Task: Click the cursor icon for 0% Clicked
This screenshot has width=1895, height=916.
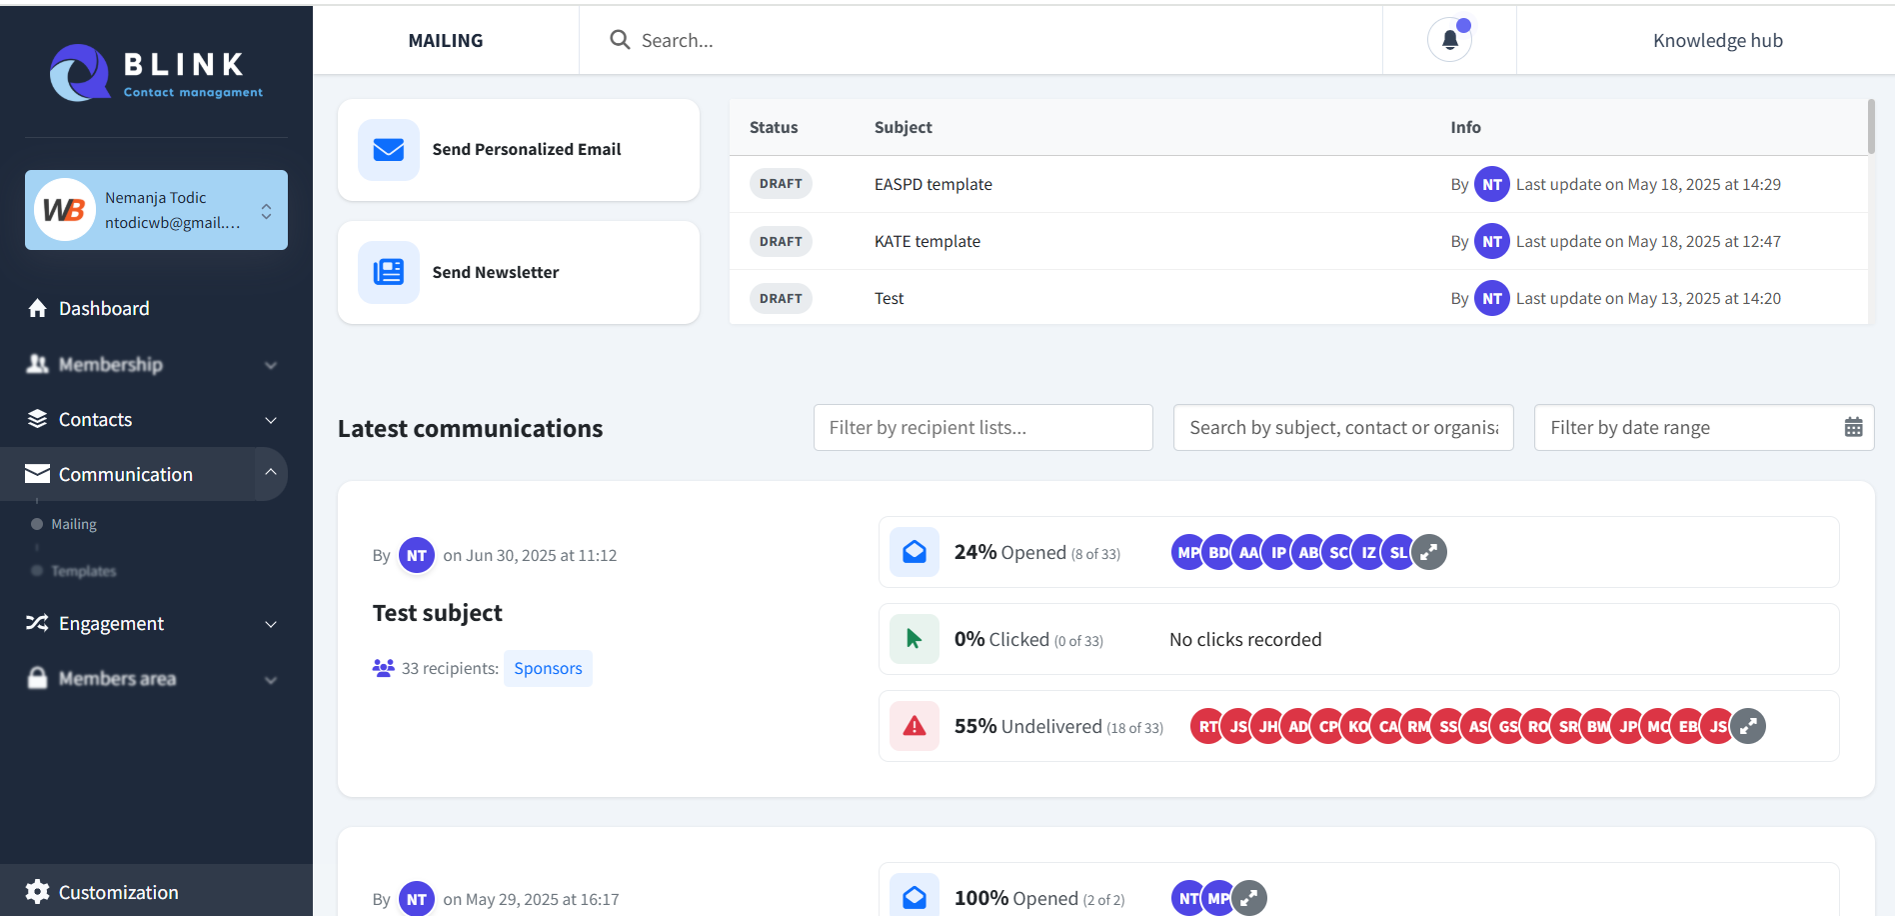Action: (914, 639)
